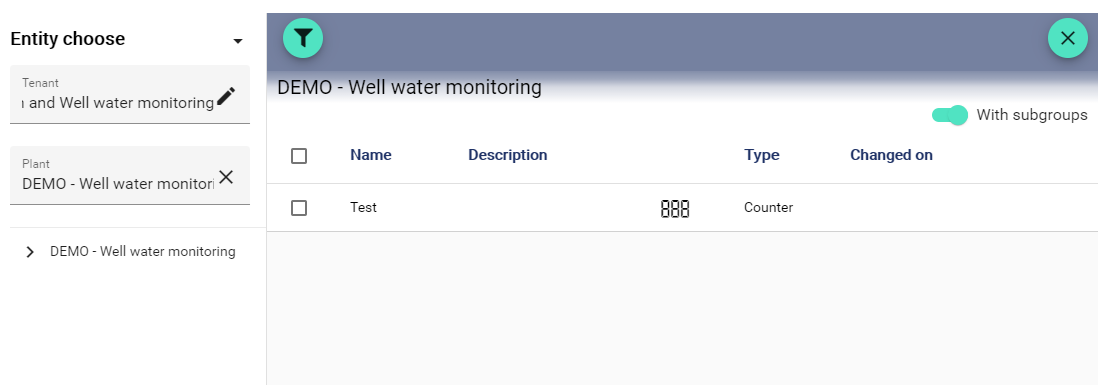Click the Plant input field
The width and height of the screenshot is (1108, 385).
pyautogui.click(x=117, y=184)
